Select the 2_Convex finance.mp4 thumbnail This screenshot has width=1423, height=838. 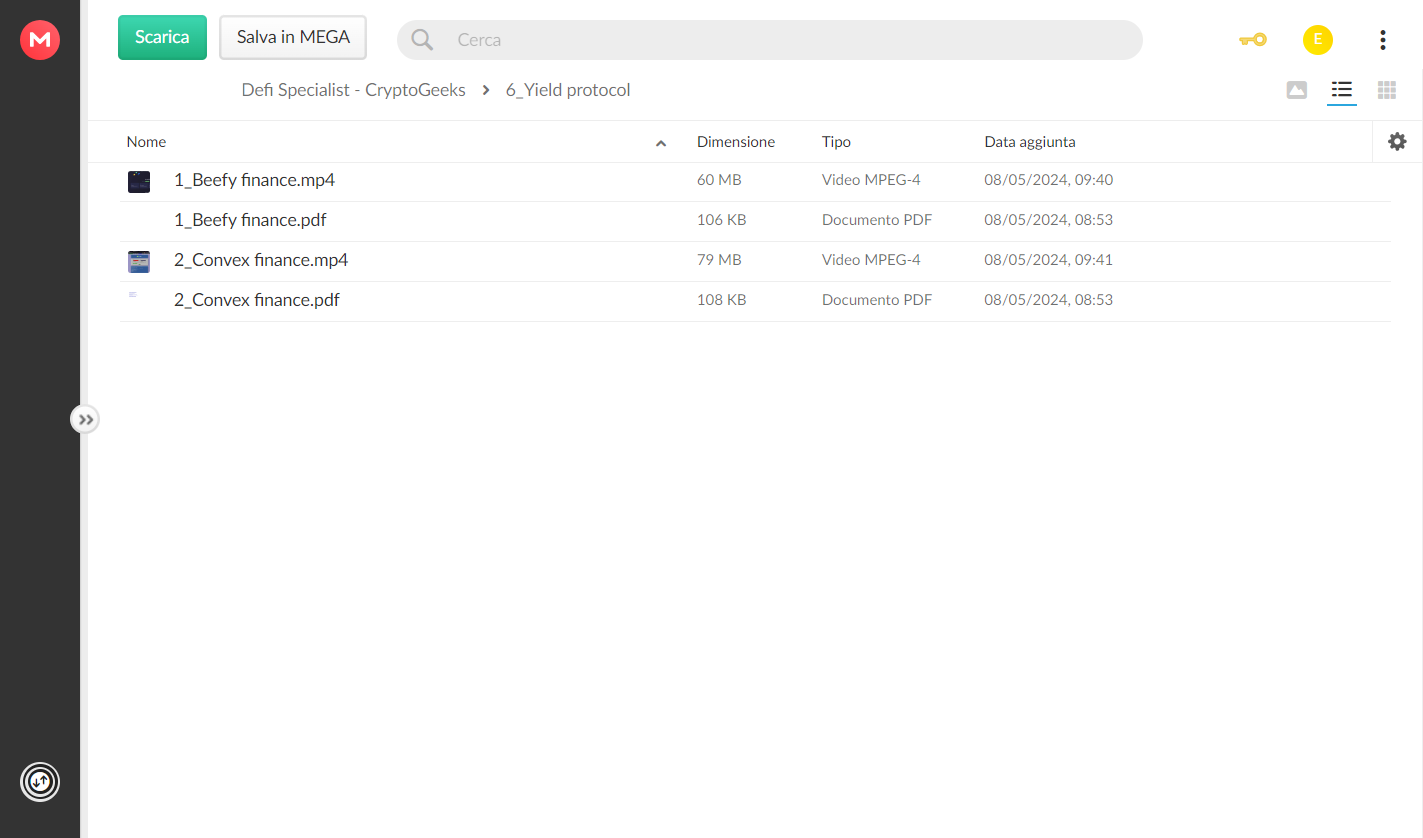tap(139, 262)
